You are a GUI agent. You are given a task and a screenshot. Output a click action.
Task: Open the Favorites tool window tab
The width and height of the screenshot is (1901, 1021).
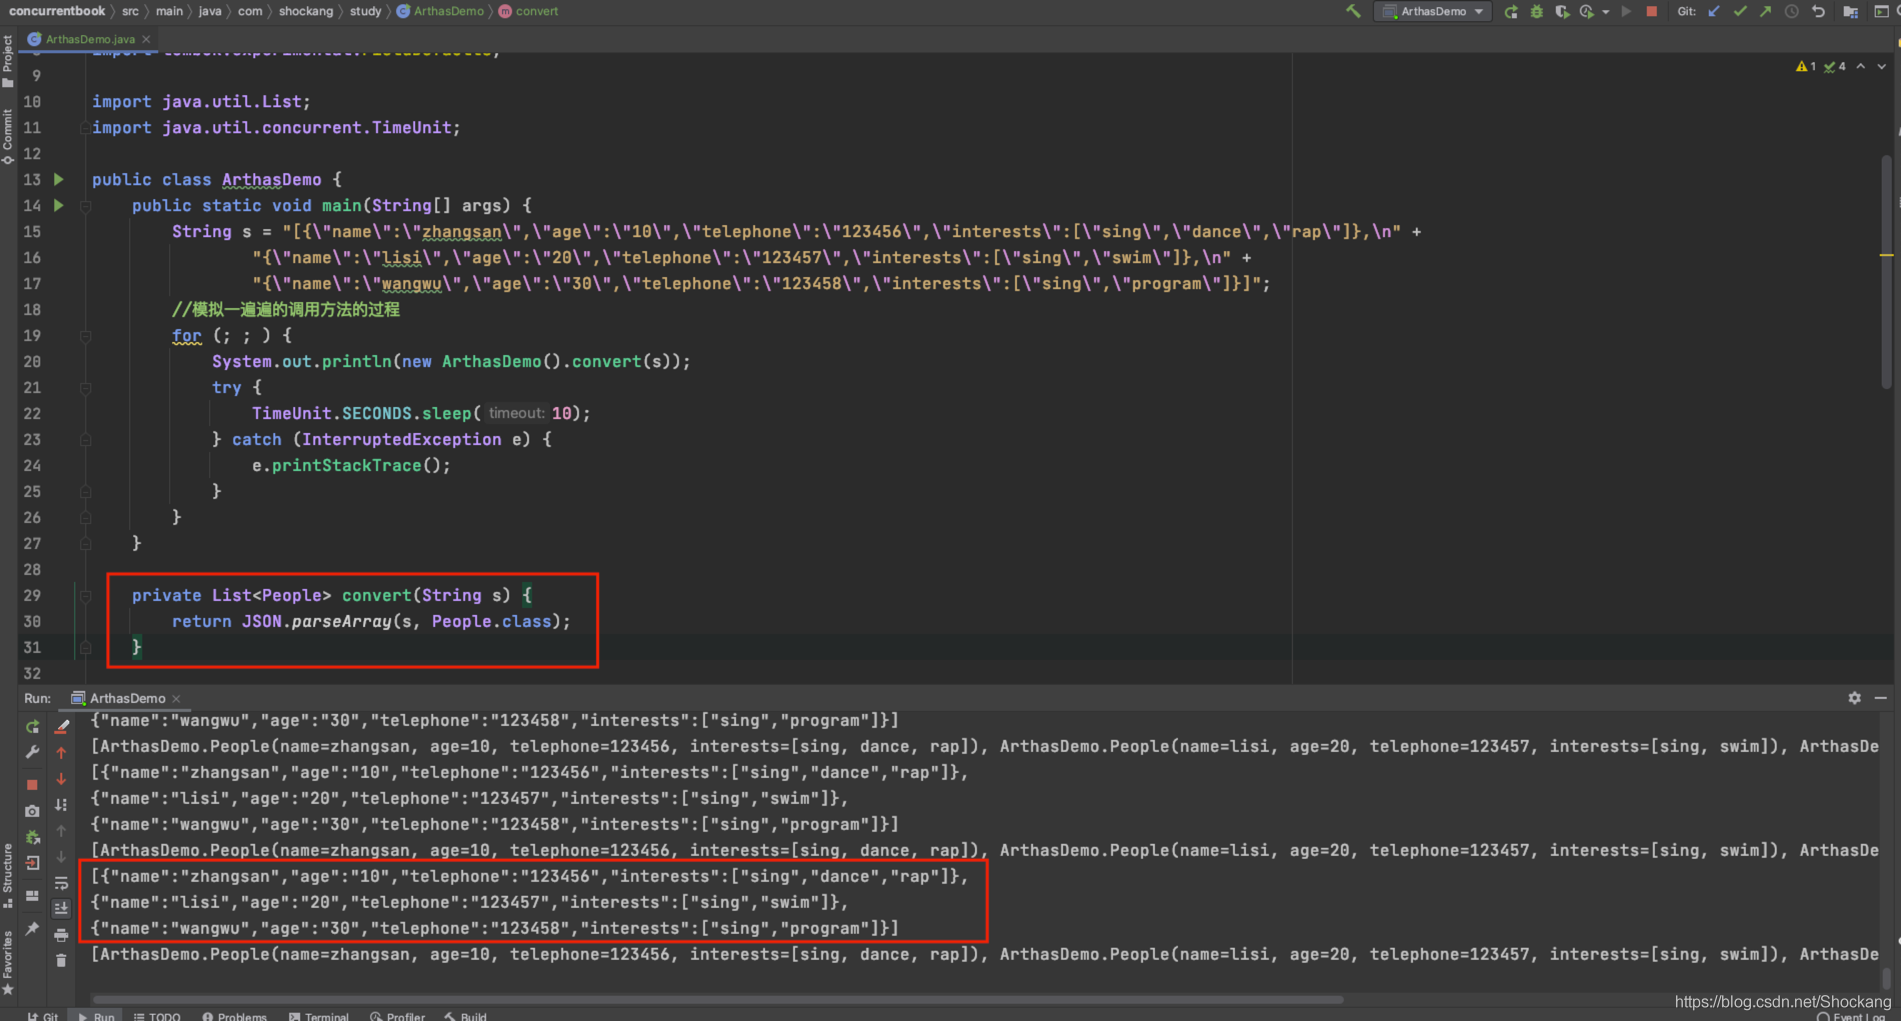point(8,962)
